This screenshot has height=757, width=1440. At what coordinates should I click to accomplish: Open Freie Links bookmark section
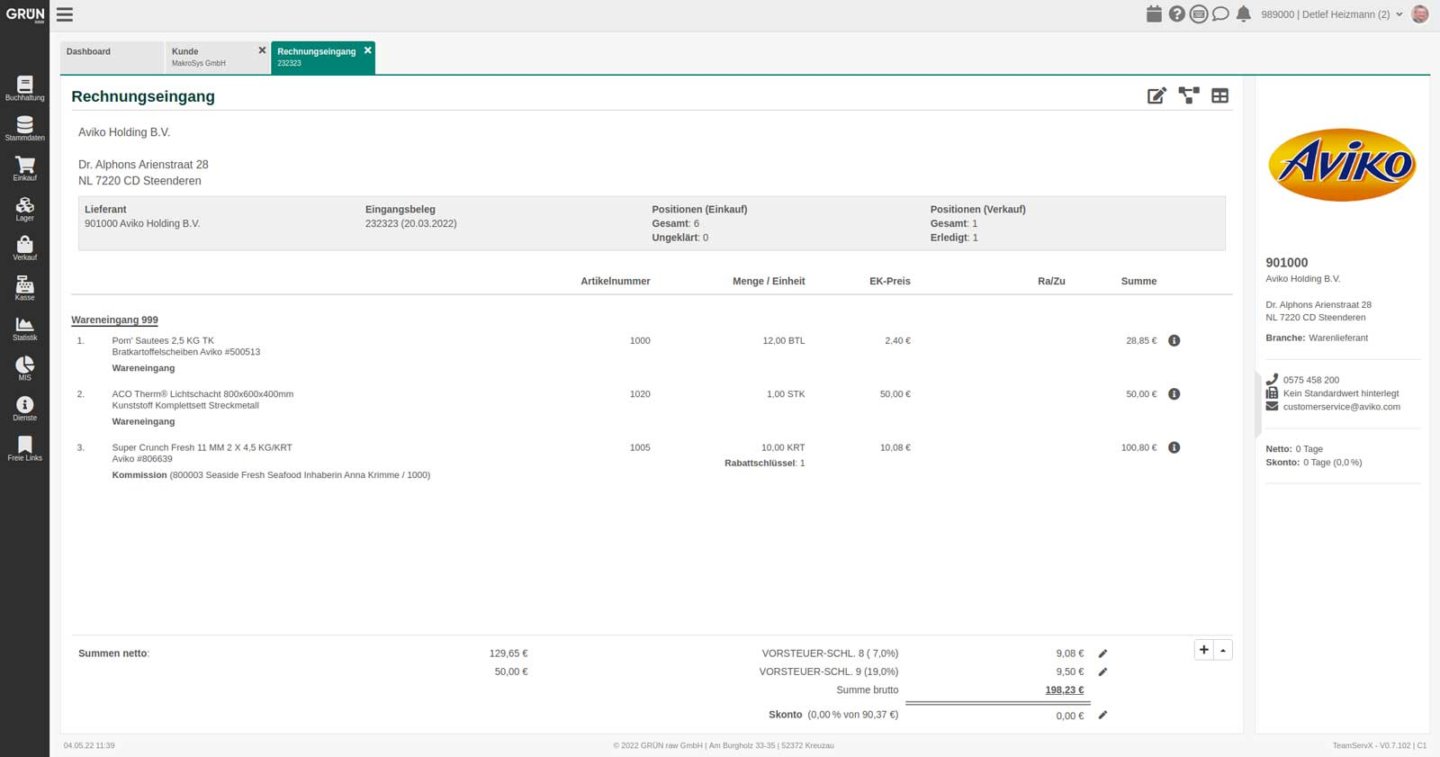(25, 449)
